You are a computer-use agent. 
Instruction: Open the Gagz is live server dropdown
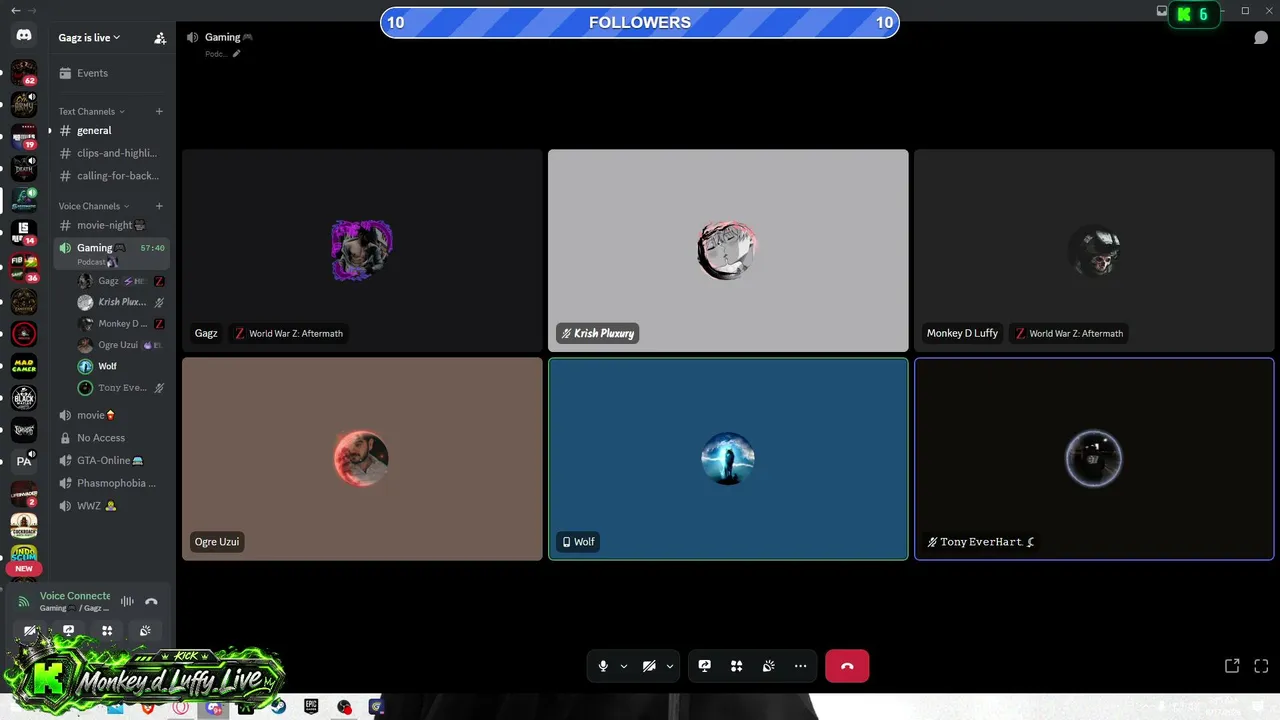click(x=90, y=38)
